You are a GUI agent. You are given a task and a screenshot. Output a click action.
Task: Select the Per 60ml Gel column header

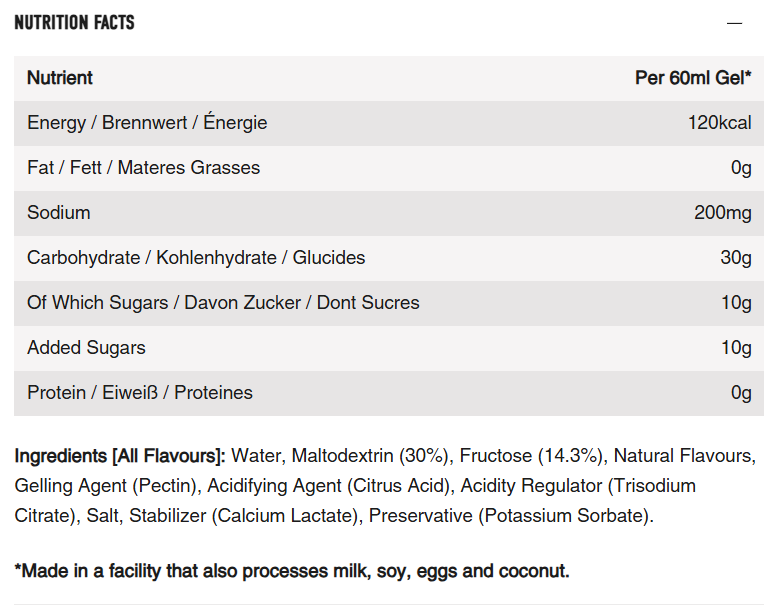coord(693,78)
